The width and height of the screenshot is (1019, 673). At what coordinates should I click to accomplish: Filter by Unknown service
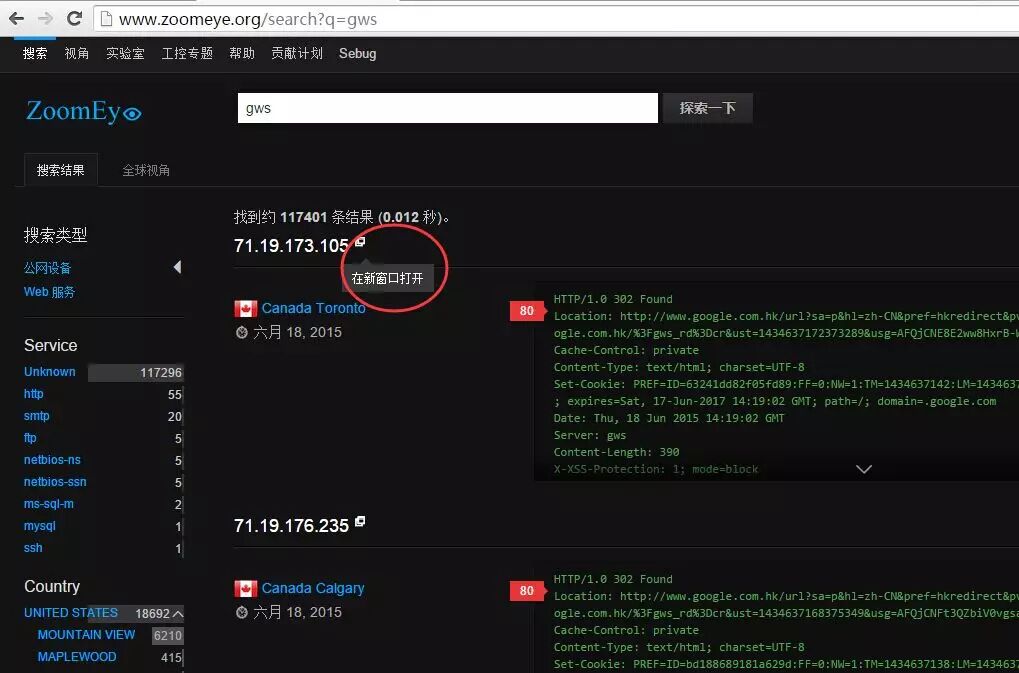click(49, 372)
